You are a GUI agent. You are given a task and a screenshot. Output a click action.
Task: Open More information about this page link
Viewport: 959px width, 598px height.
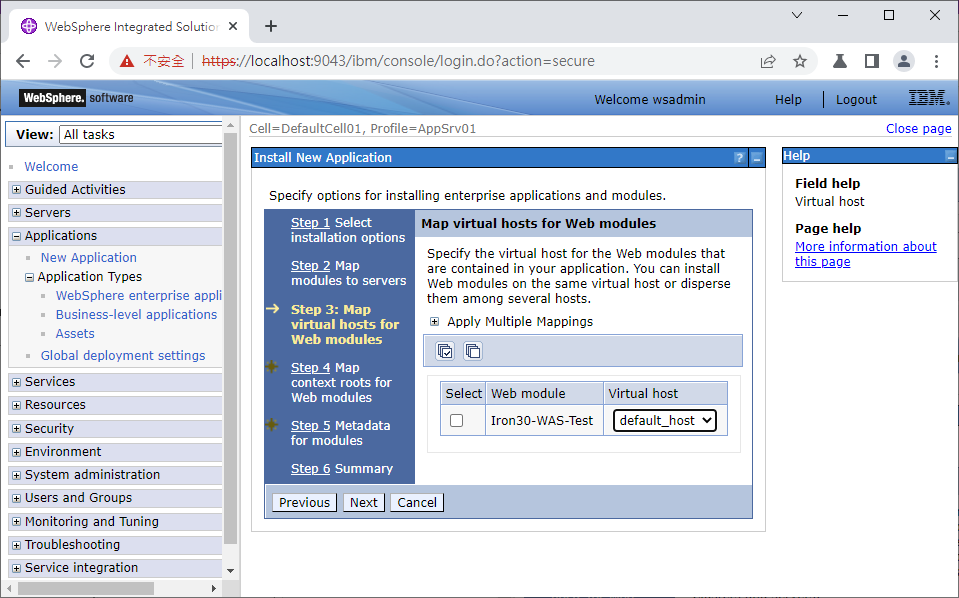pos(865,254)
